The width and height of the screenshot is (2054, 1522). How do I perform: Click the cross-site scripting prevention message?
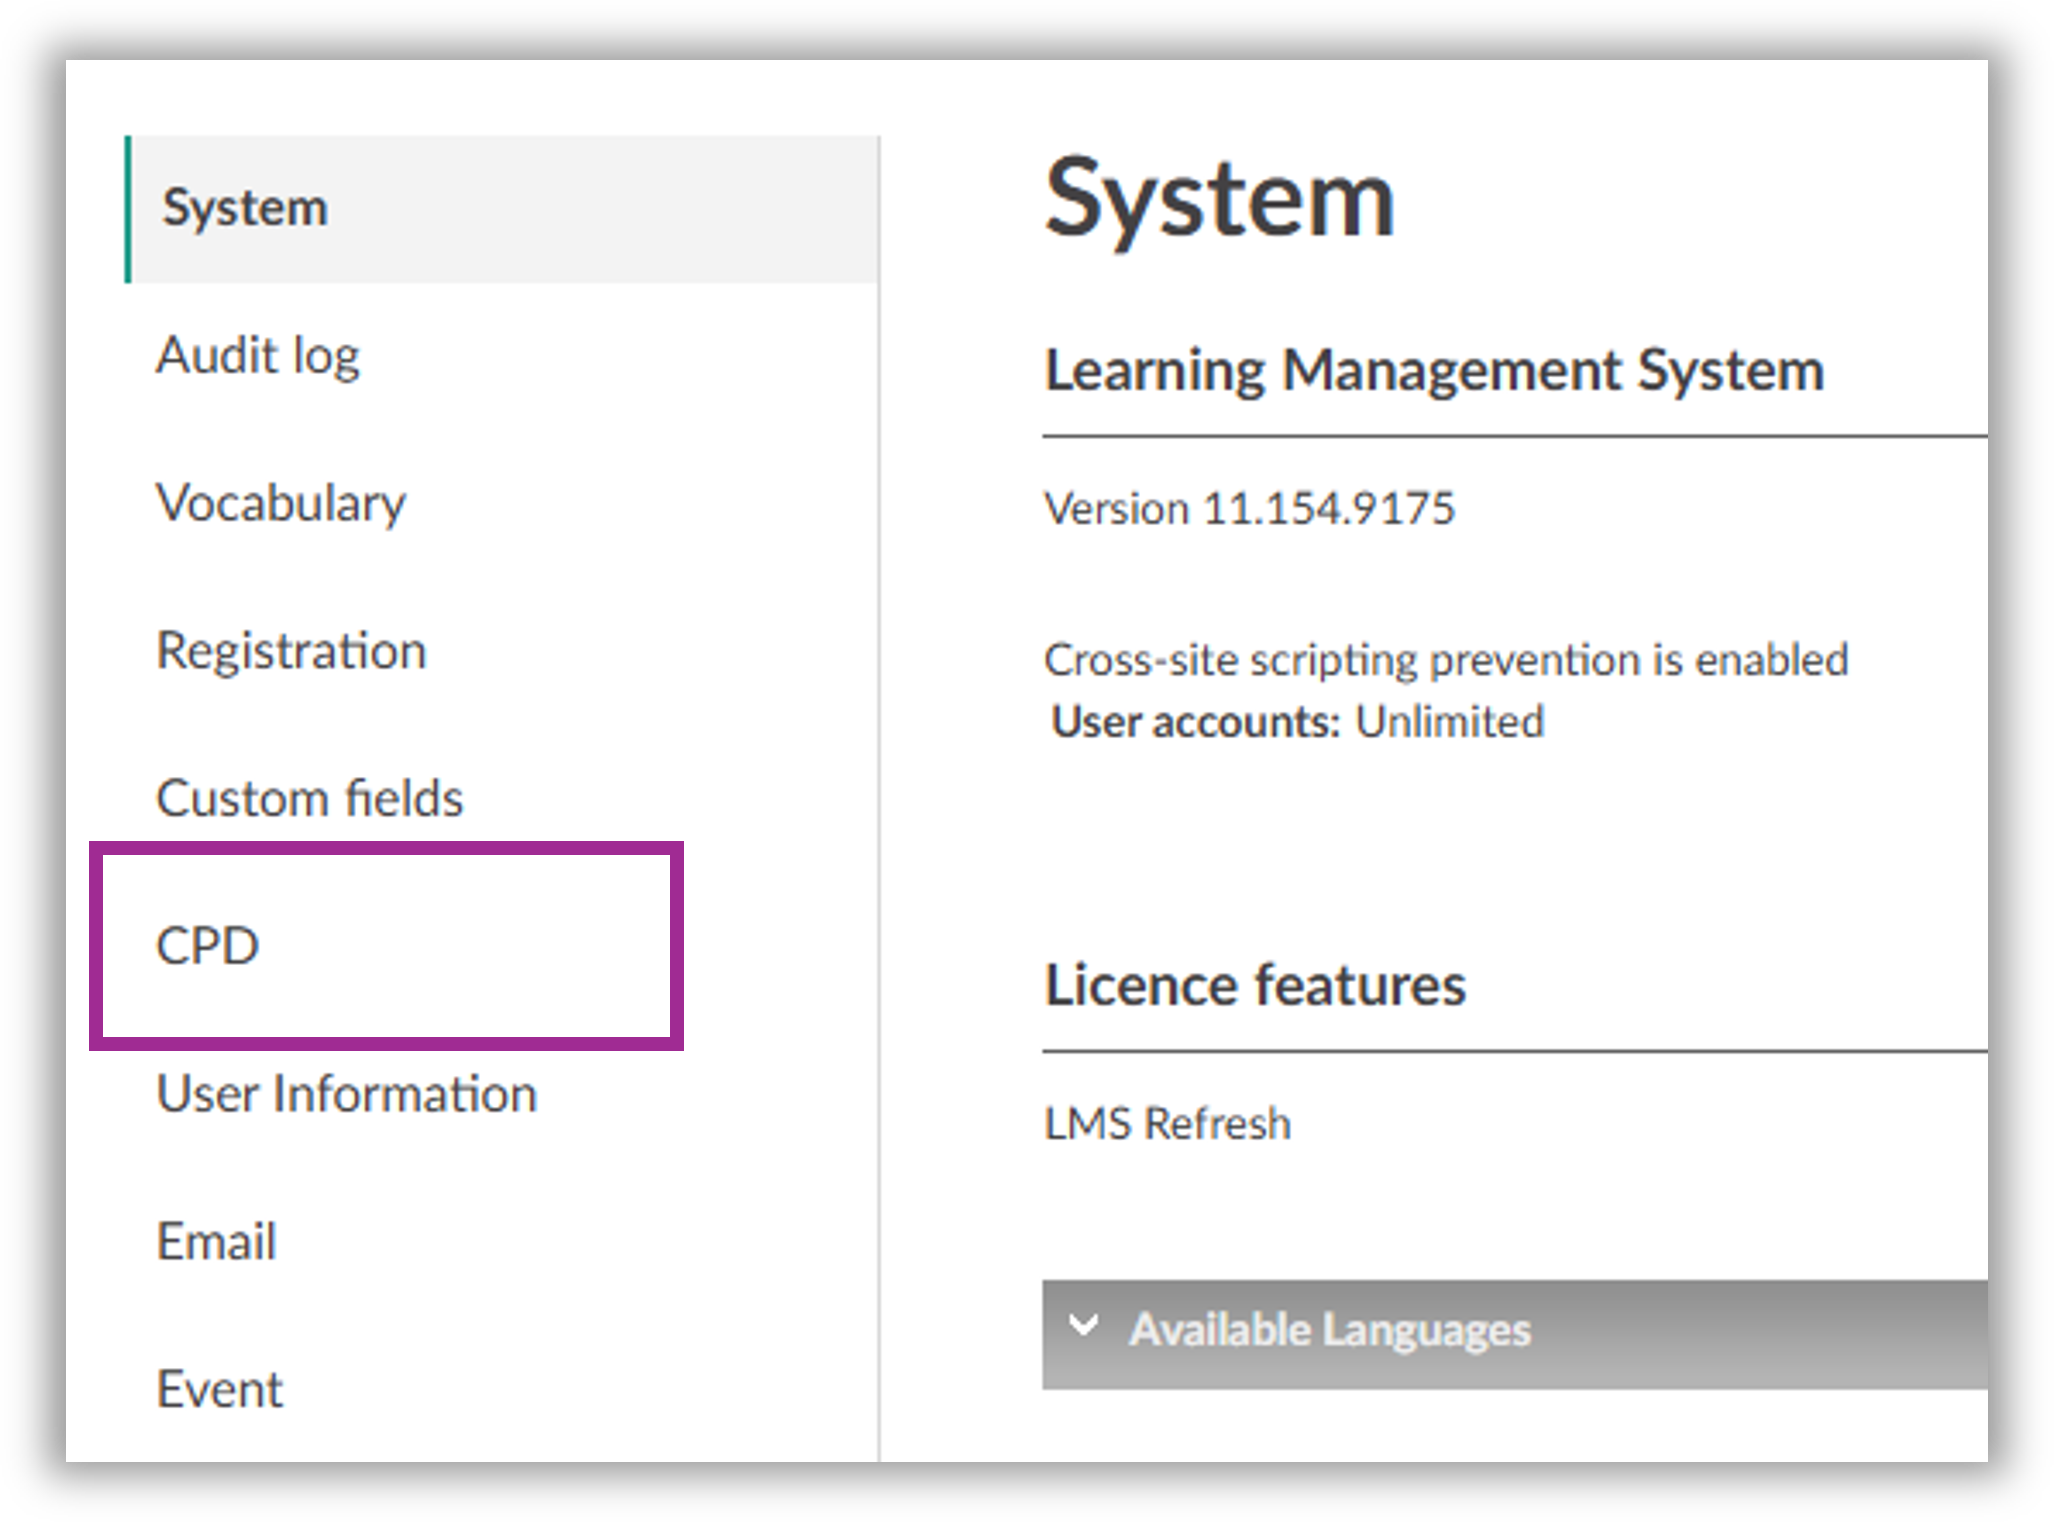coord(1446,660)
